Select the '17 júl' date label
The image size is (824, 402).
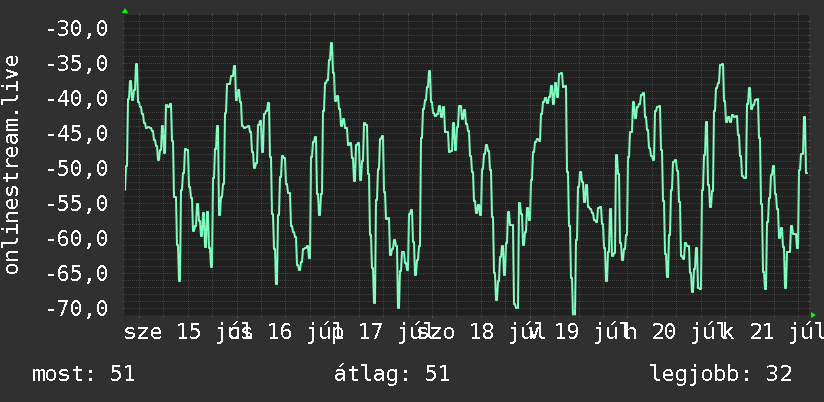tap(388, 333)
